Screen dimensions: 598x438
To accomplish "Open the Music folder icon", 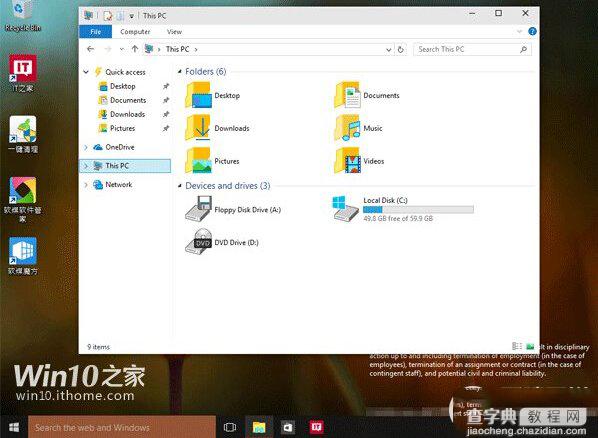I will [347, 128].
